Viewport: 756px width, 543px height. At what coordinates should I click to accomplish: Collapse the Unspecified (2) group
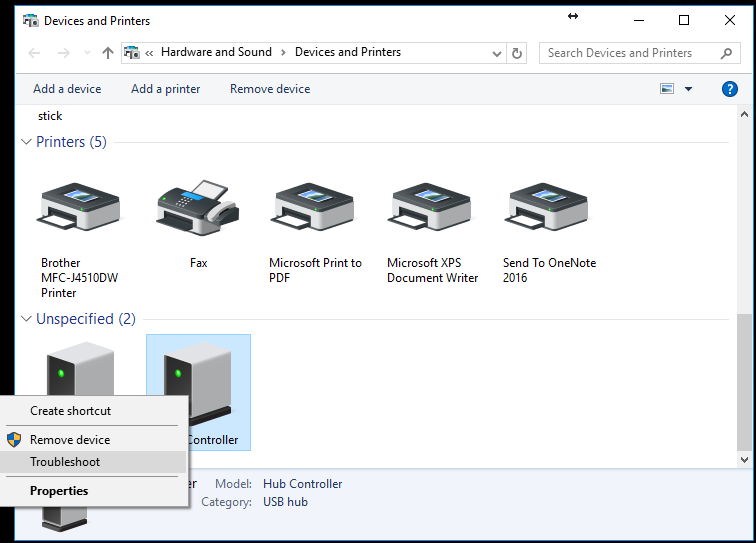click(x=27, y=319)
